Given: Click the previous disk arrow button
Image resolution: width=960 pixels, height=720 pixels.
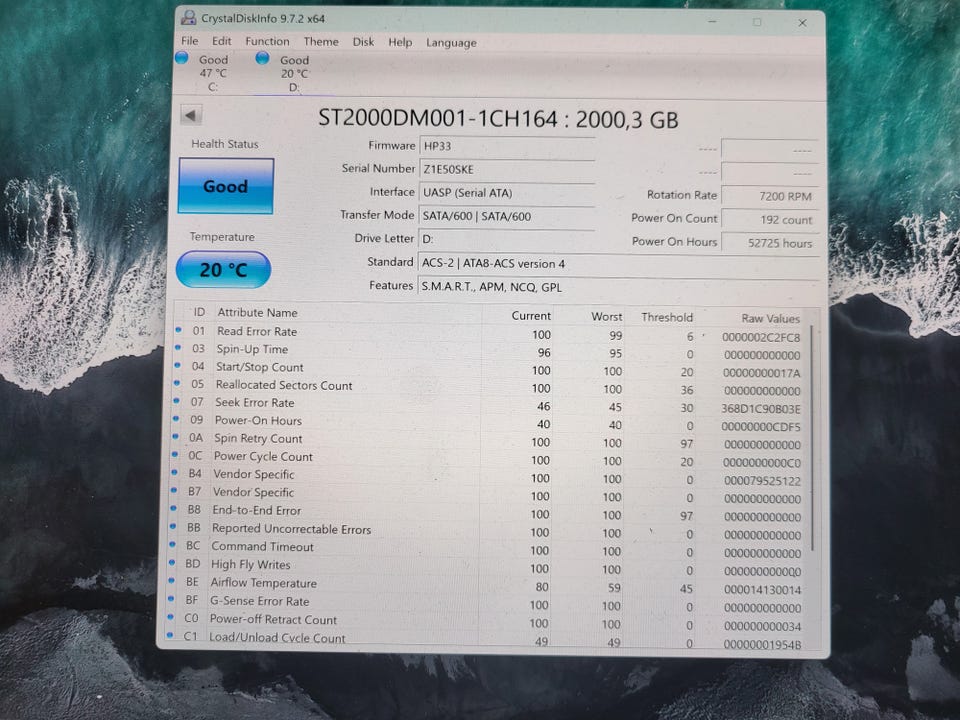Looking at the screenshot, I should (190, 115).
